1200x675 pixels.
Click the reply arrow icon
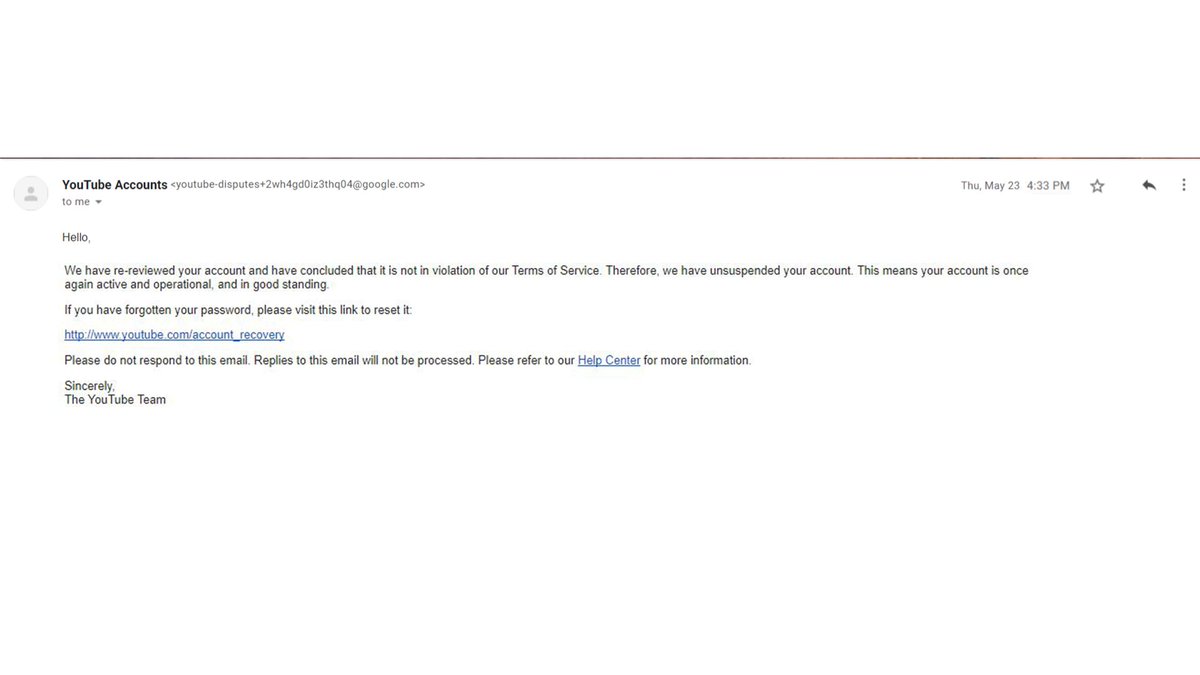pos(1149,185)
